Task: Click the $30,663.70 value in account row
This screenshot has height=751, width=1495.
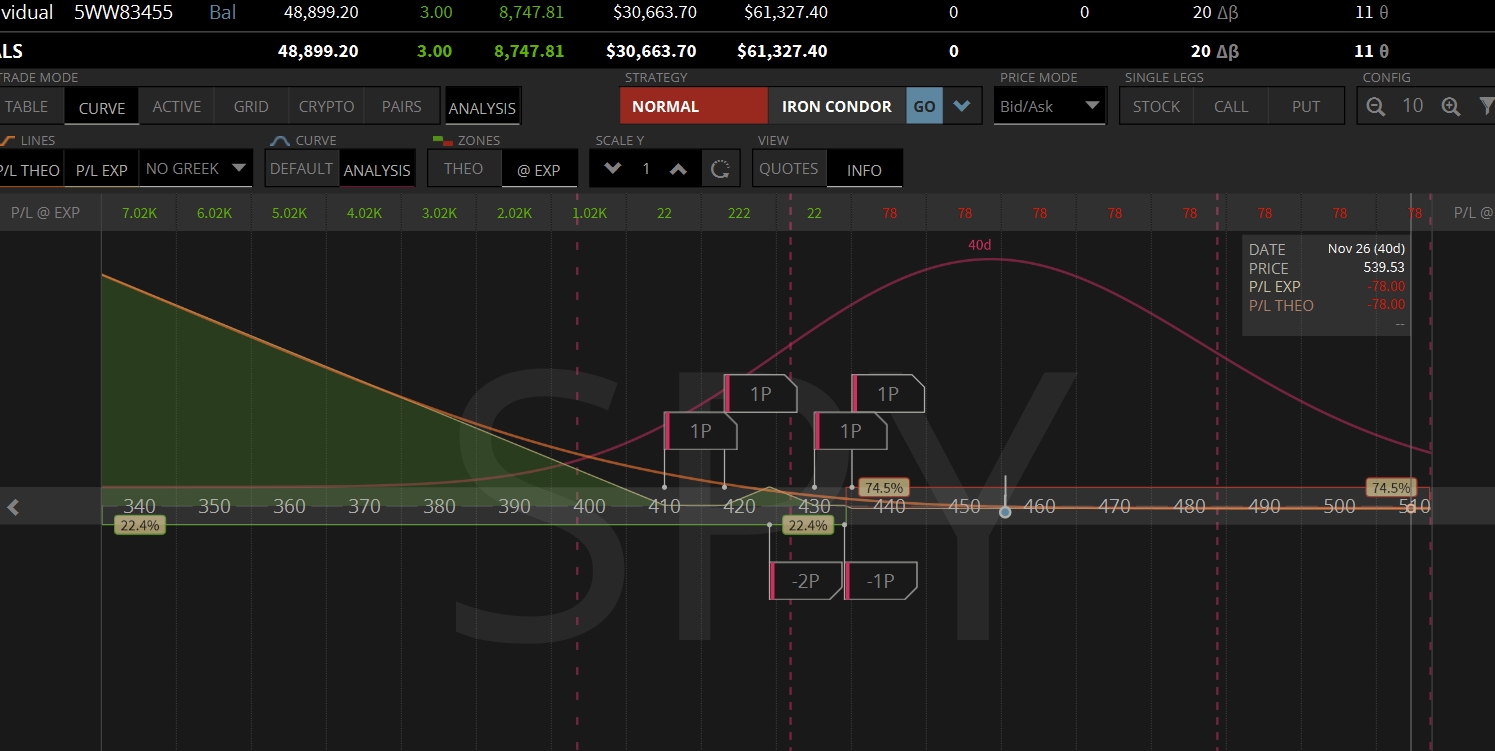Action: point(654,13)
